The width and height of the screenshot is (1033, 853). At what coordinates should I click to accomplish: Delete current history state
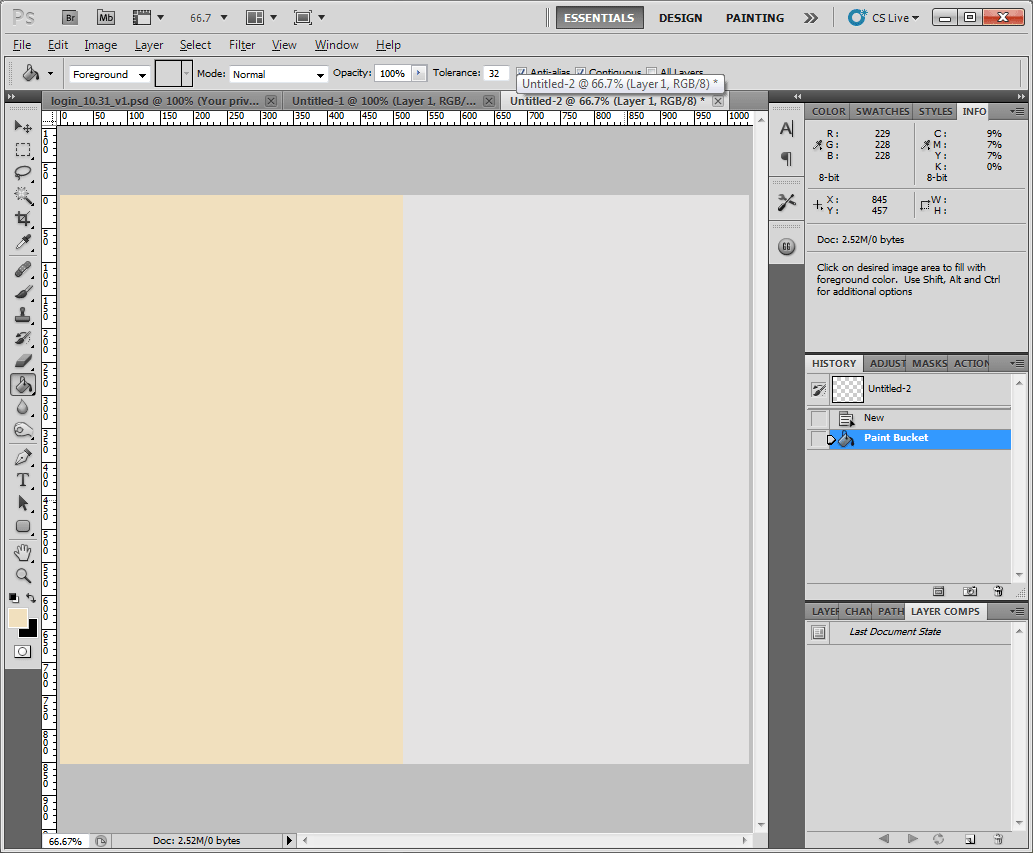pyautogui.click(x=998, y=591)
